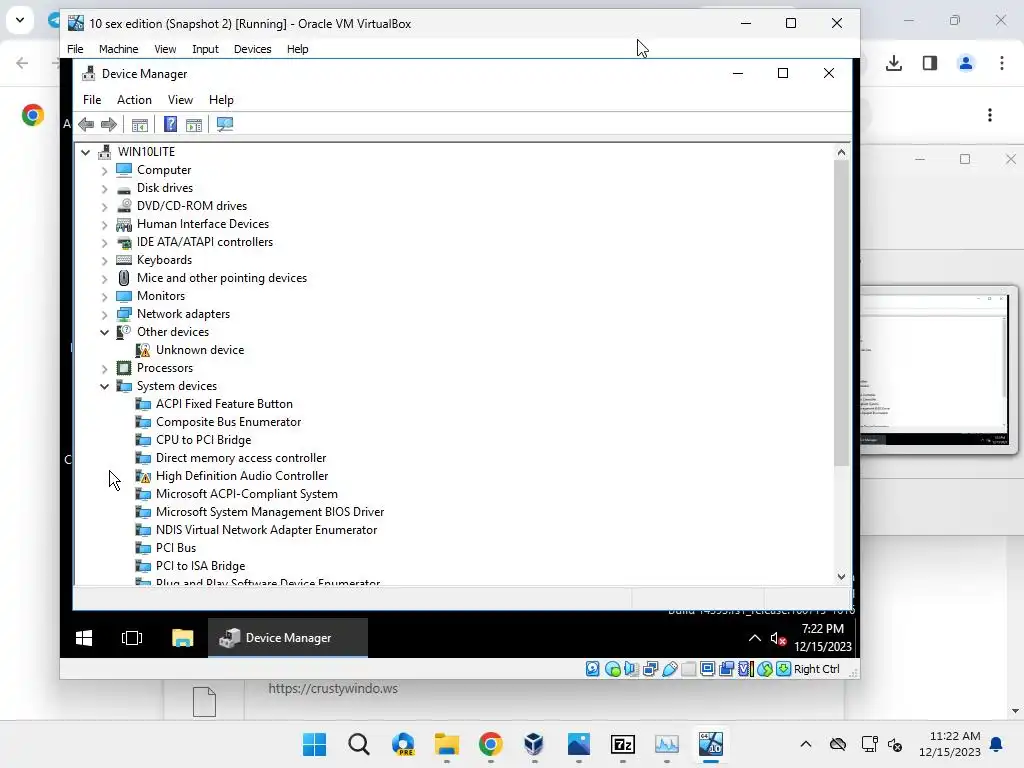Expand the Keyboards category
This screenshot has height=768, width=1024.
point(104,261)
